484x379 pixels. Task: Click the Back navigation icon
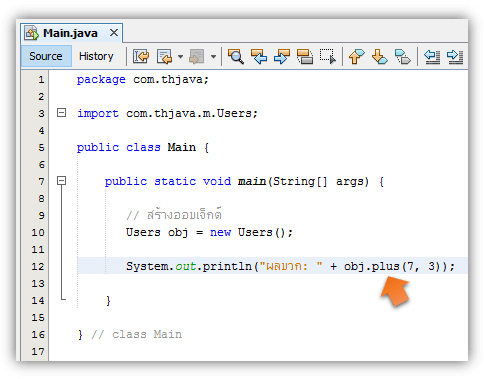coord(164,56)
